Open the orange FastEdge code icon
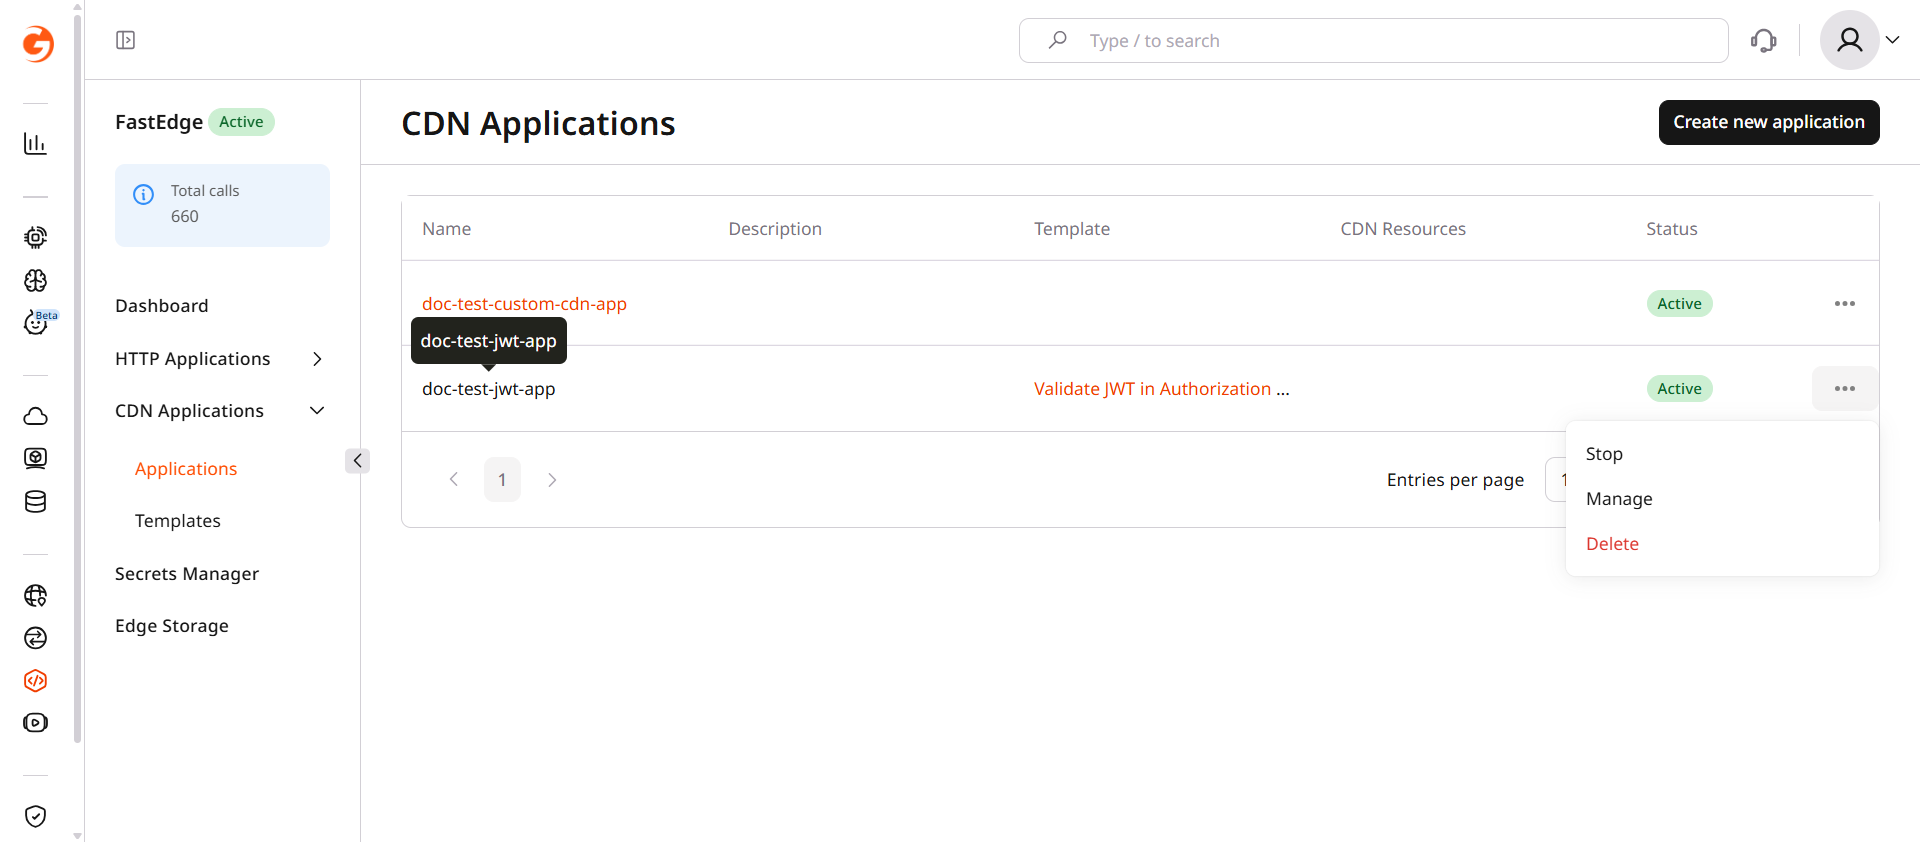The width and height of the screenshot is (1920, 843). tap(35, 680)
